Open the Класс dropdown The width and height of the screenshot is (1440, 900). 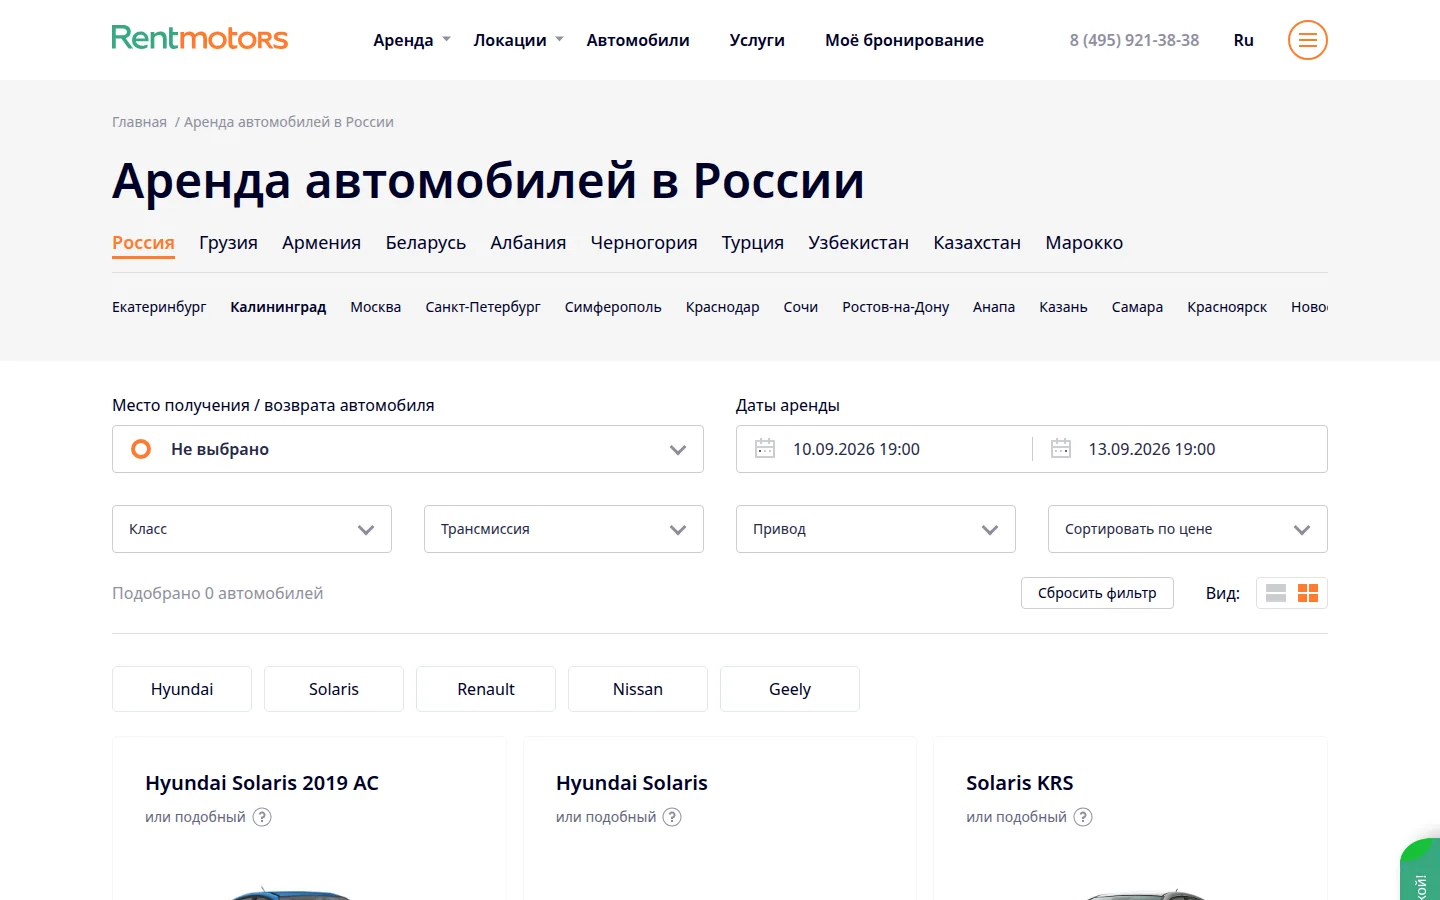click(x=252, y=529)
